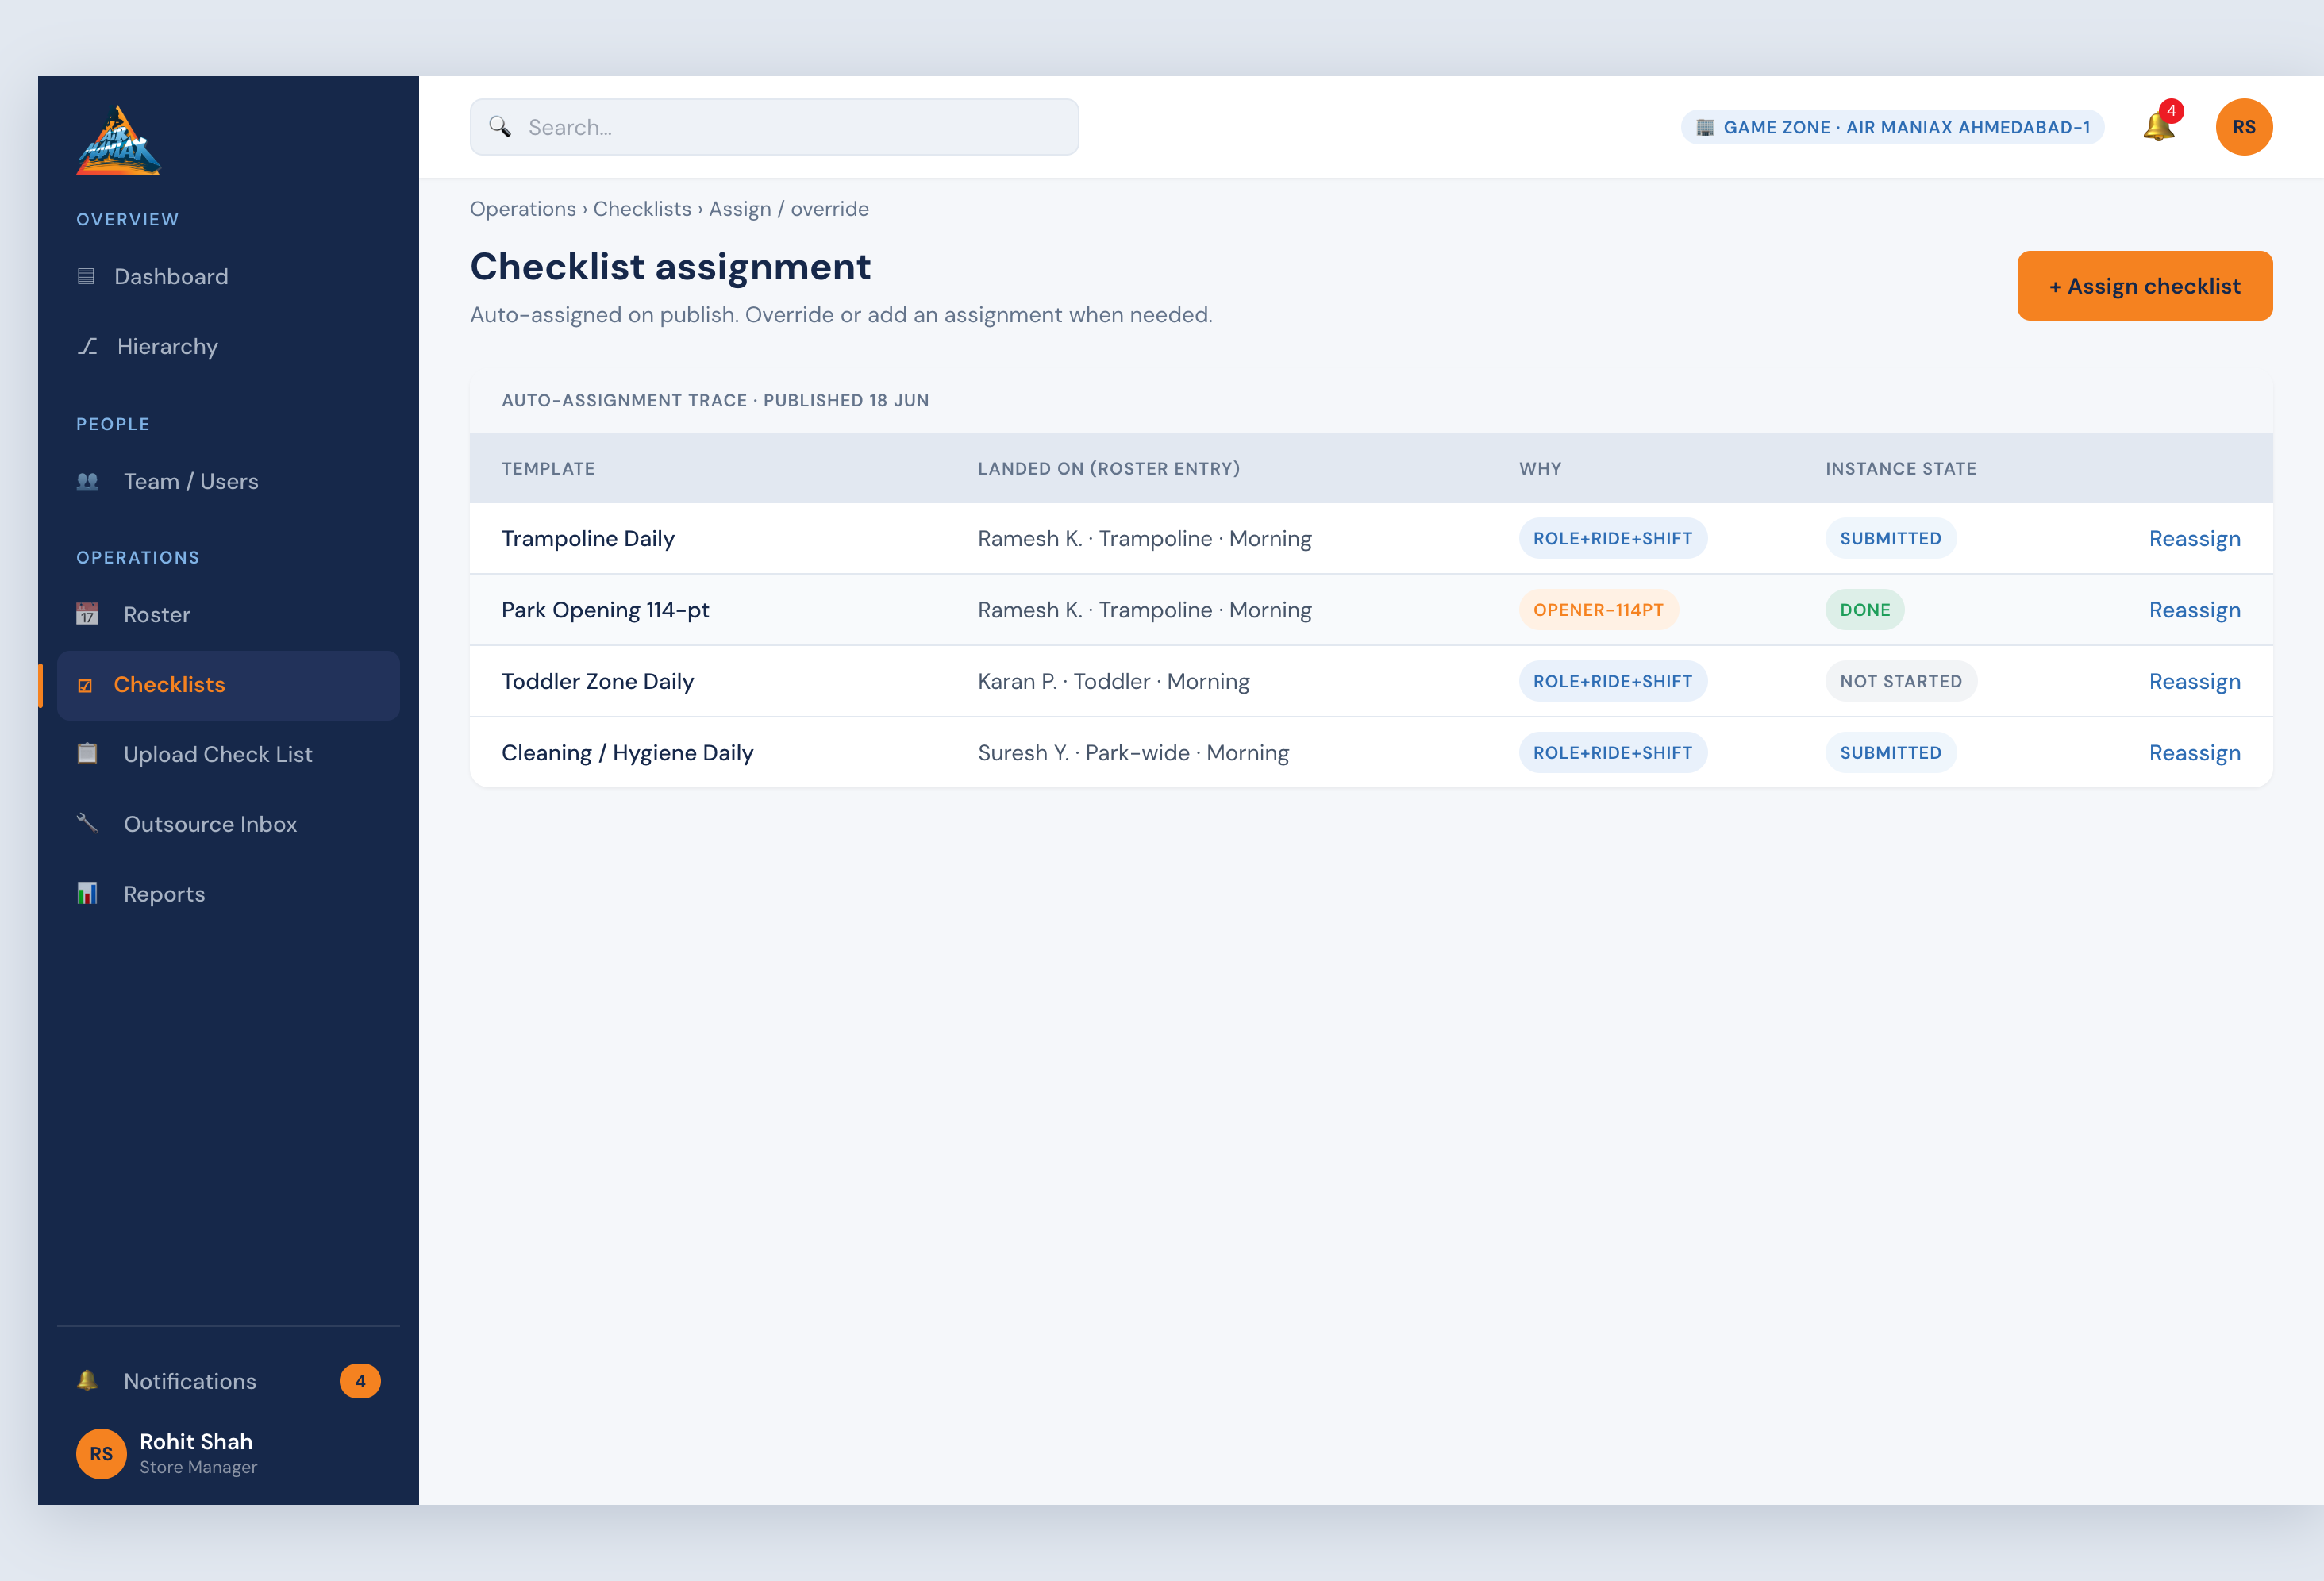Image resolution: width=2324 pixels, height=1581 pixels.
Task: Click the Store Manager role label
Action: [198, 1467]
